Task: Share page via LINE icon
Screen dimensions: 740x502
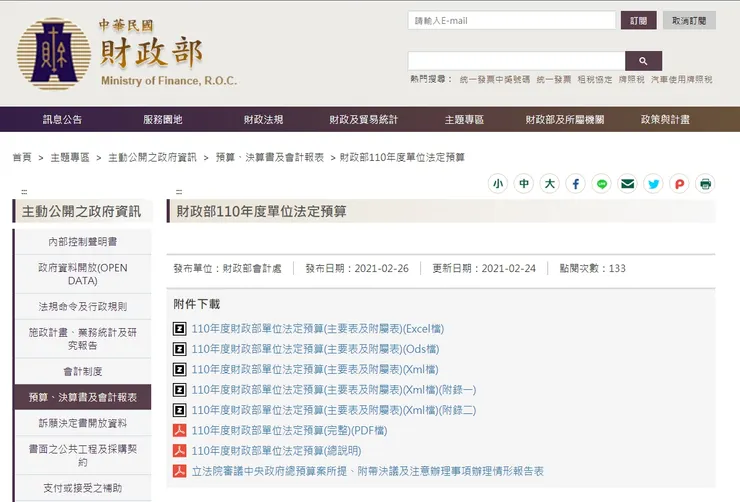Action: tap(601, 184)
